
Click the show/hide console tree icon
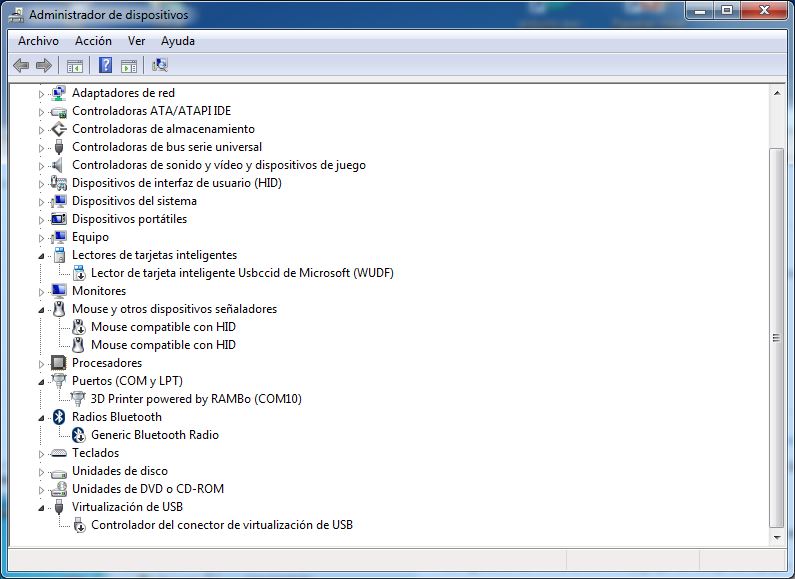pos(74,66)
